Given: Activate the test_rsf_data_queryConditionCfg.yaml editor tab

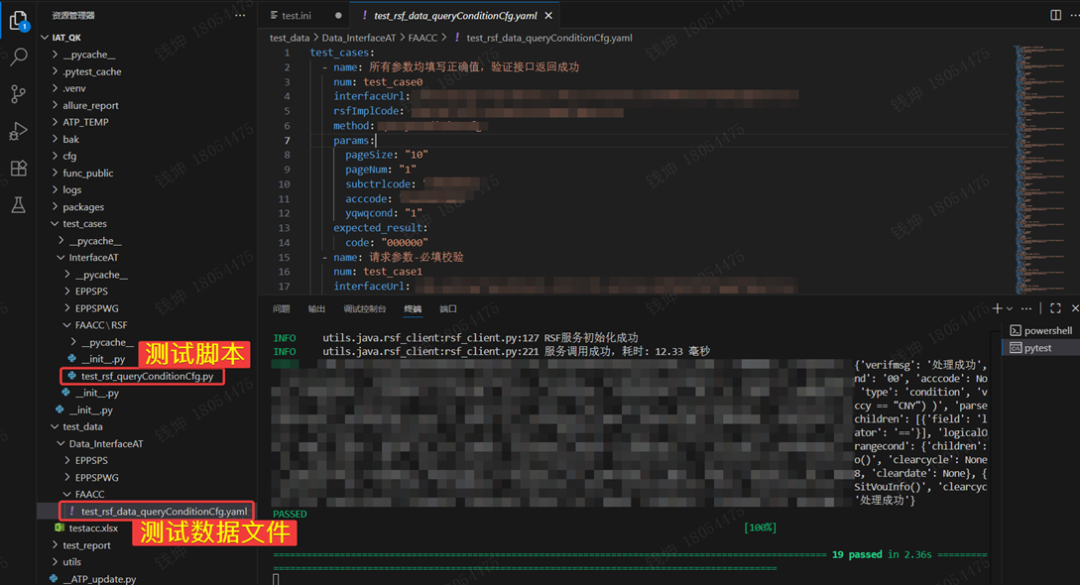Looking at the screenshot, I should coord(455,15).
